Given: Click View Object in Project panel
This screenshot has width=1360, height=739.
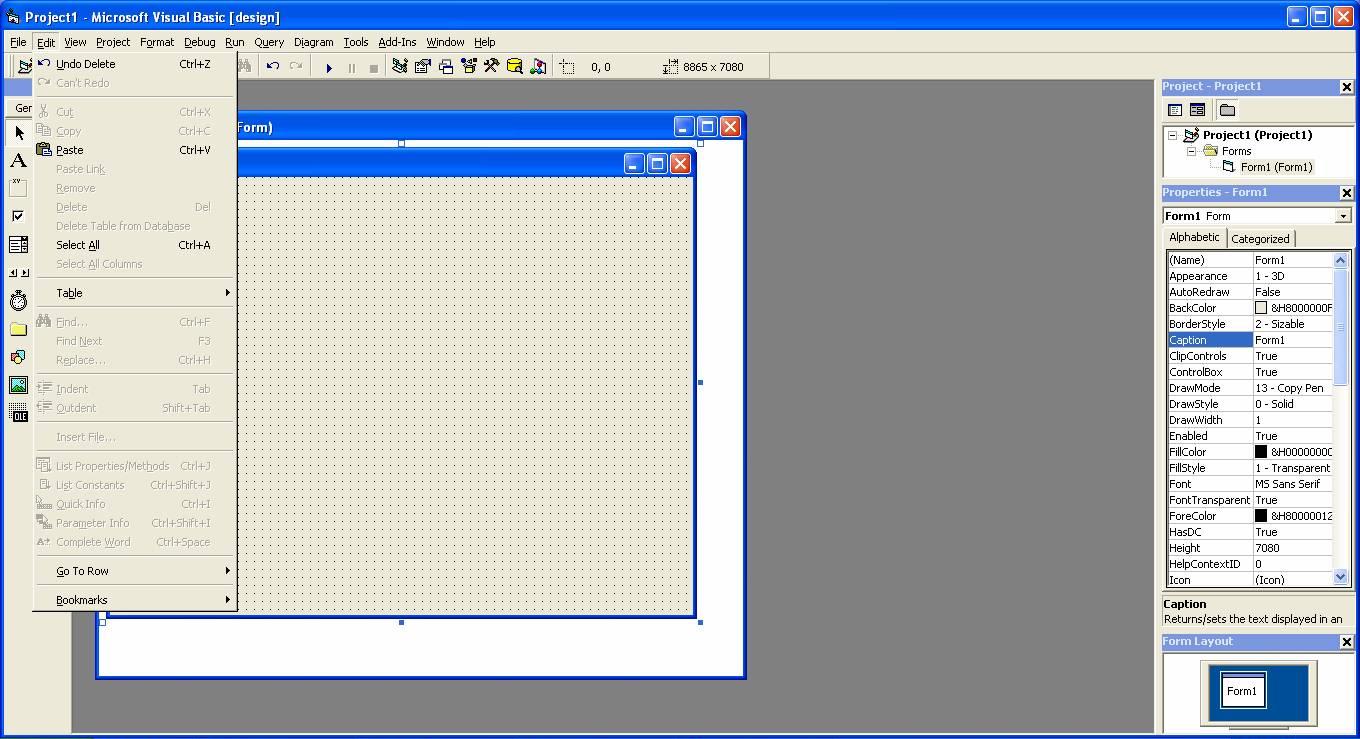Looking at the screenshot, I should (1197, 110).
